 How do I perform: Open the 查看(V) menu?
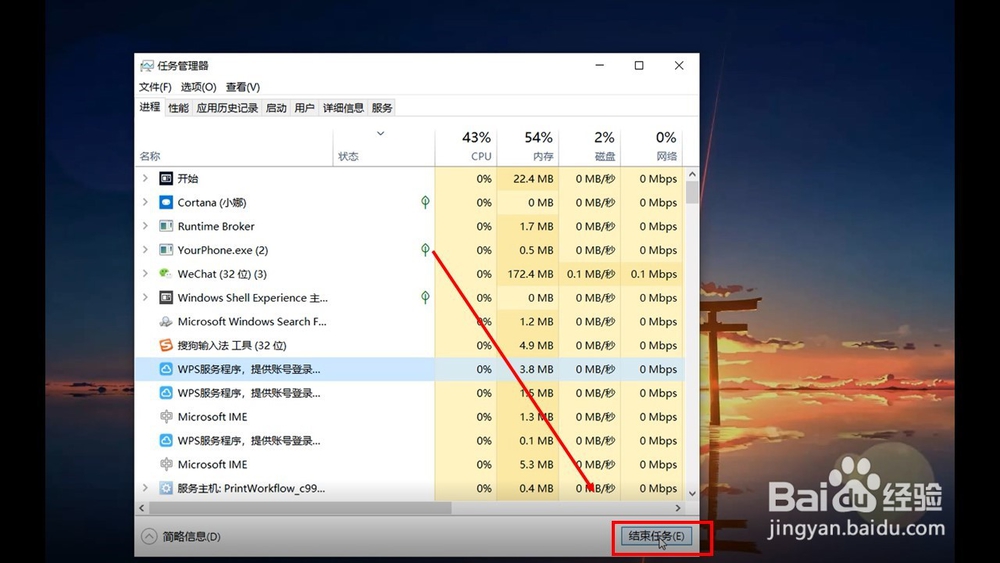243,87
